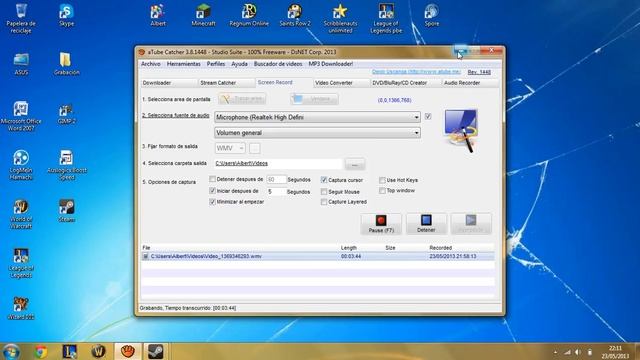This screenshot has height=360, width=640.
Task: Switch to the Video Converter tab
Action: pyautogui.click(x=341, y=83)
